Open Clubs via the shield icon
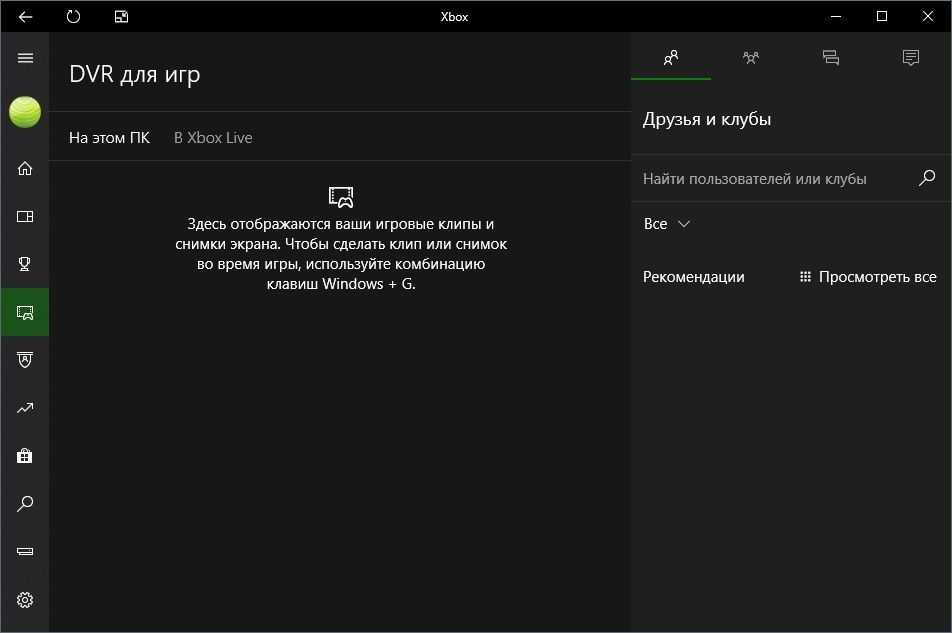The image size is (952, 633). coord(25,359)
